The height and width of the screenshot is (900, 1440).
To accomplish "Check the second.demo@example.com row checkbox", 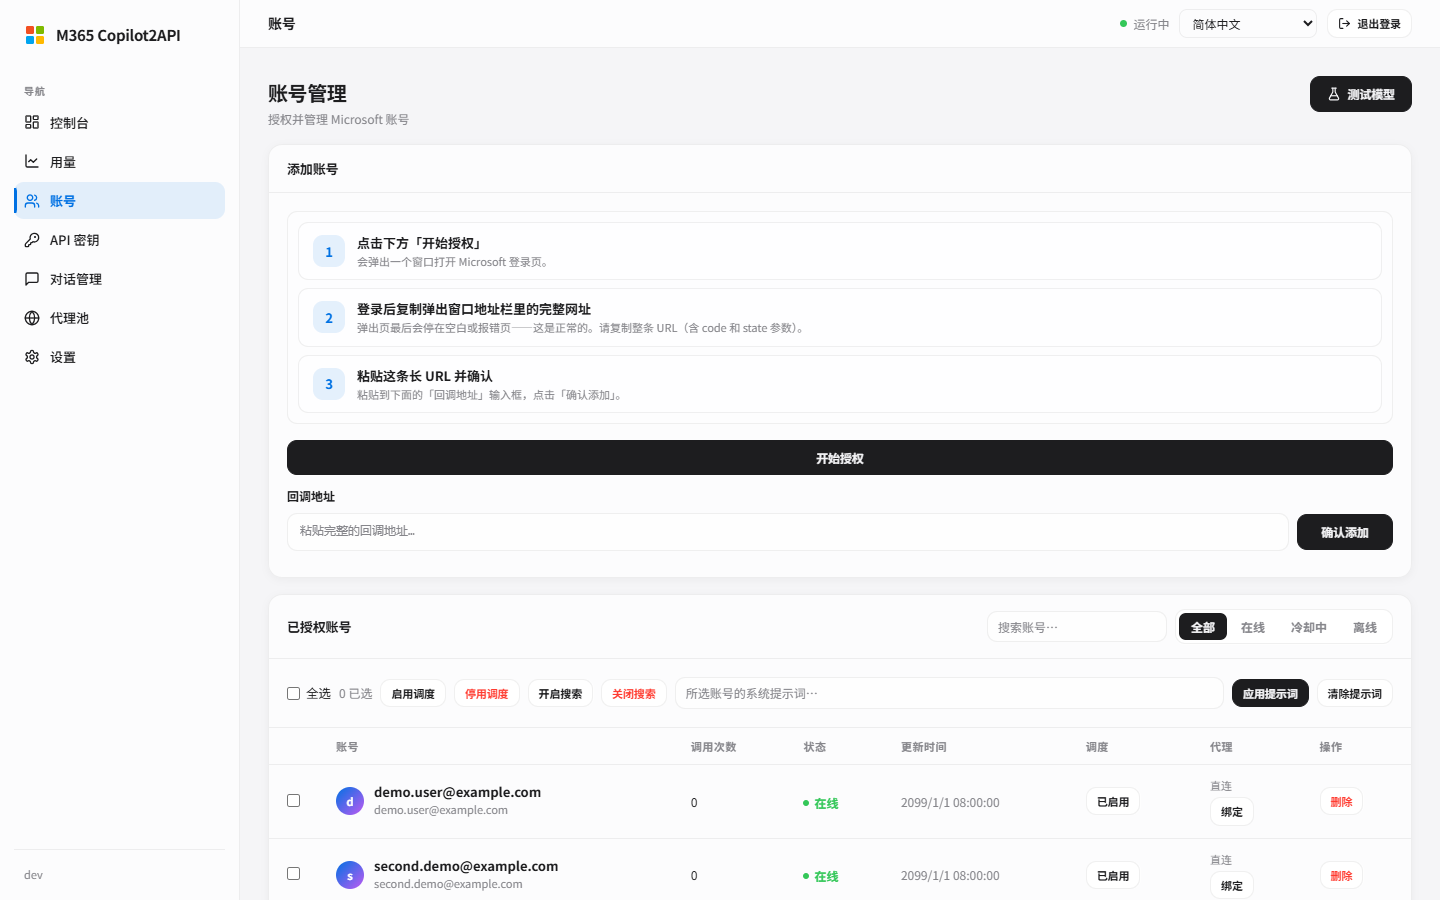I will click(x=294, y=873).
